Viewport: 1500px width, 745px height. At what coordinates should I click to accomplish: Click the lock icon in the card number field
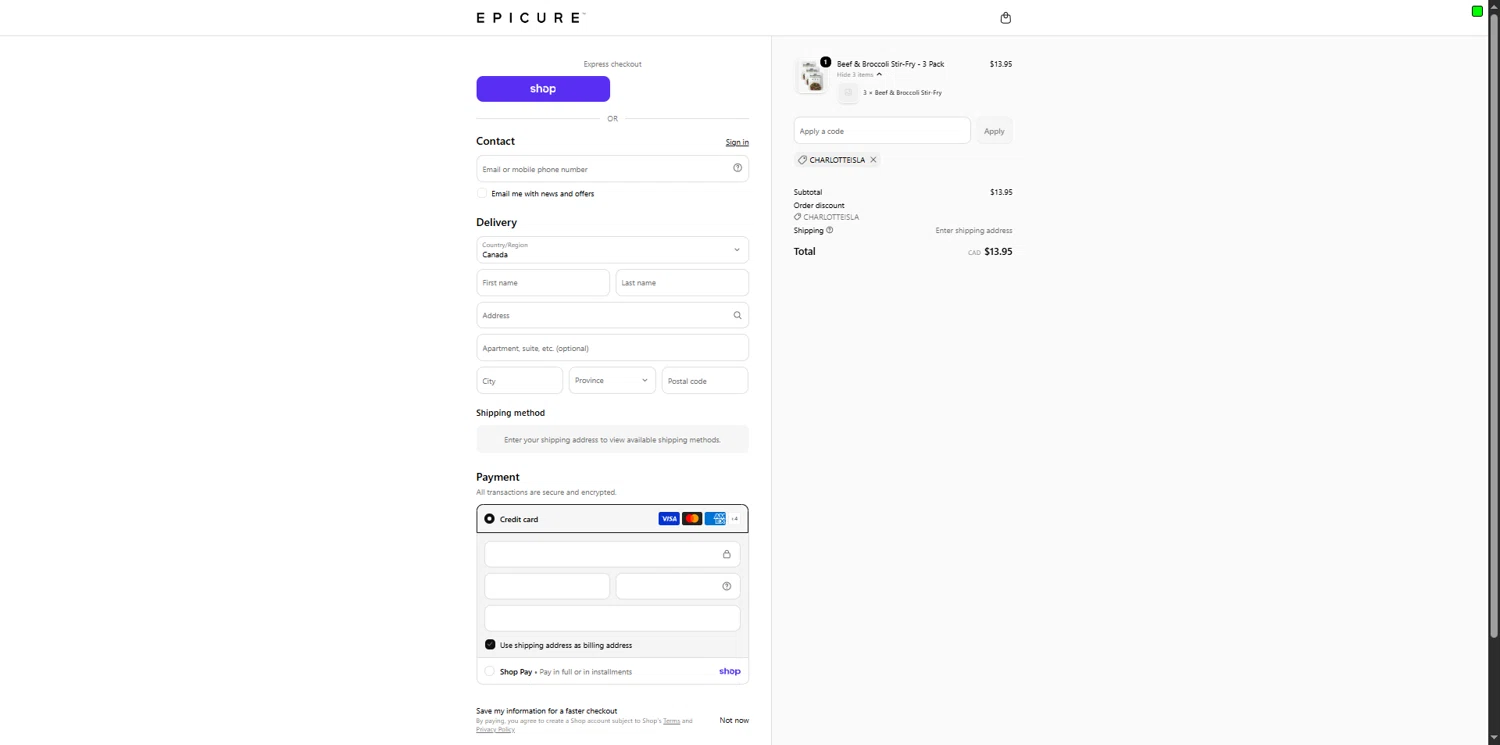pyautogui.click(x=727, y=554)
